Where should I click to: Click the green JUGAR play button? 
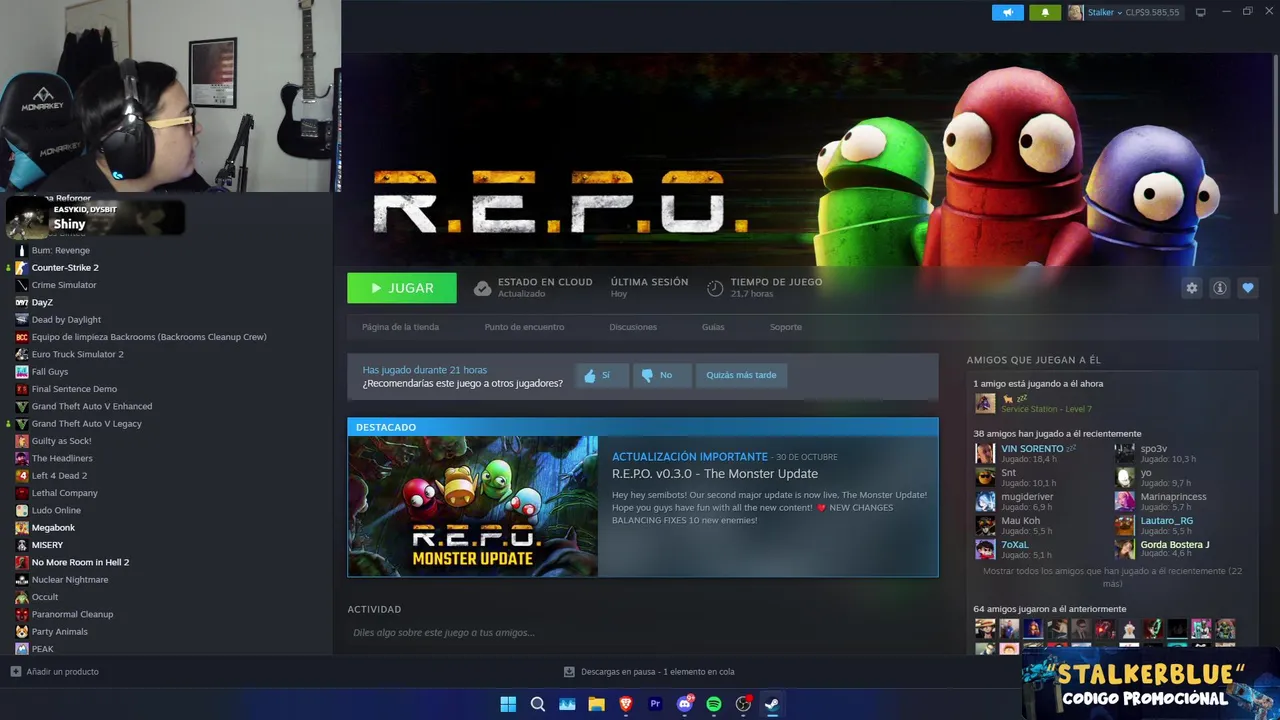tap(402, 288)
